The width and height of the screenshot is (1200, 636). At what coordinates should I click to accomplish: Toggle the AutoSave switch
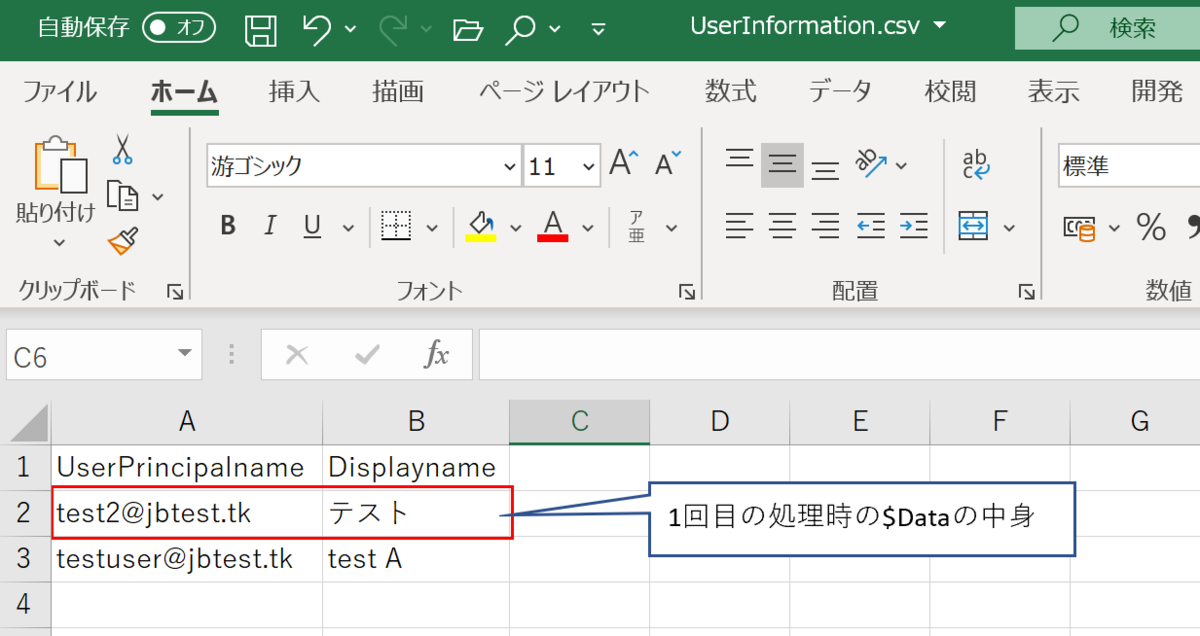[x=178, y=28]
